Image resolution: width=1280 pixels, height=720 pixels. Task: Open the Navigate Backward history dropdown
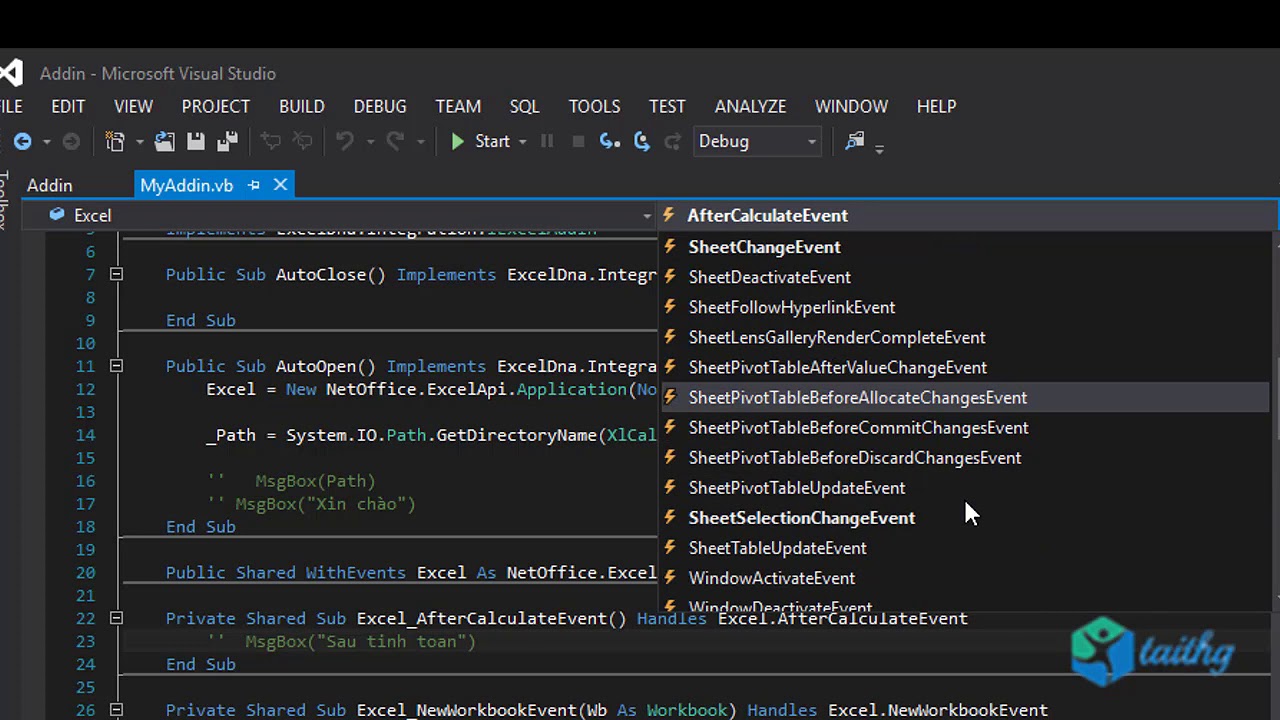[x=46, y=142]
